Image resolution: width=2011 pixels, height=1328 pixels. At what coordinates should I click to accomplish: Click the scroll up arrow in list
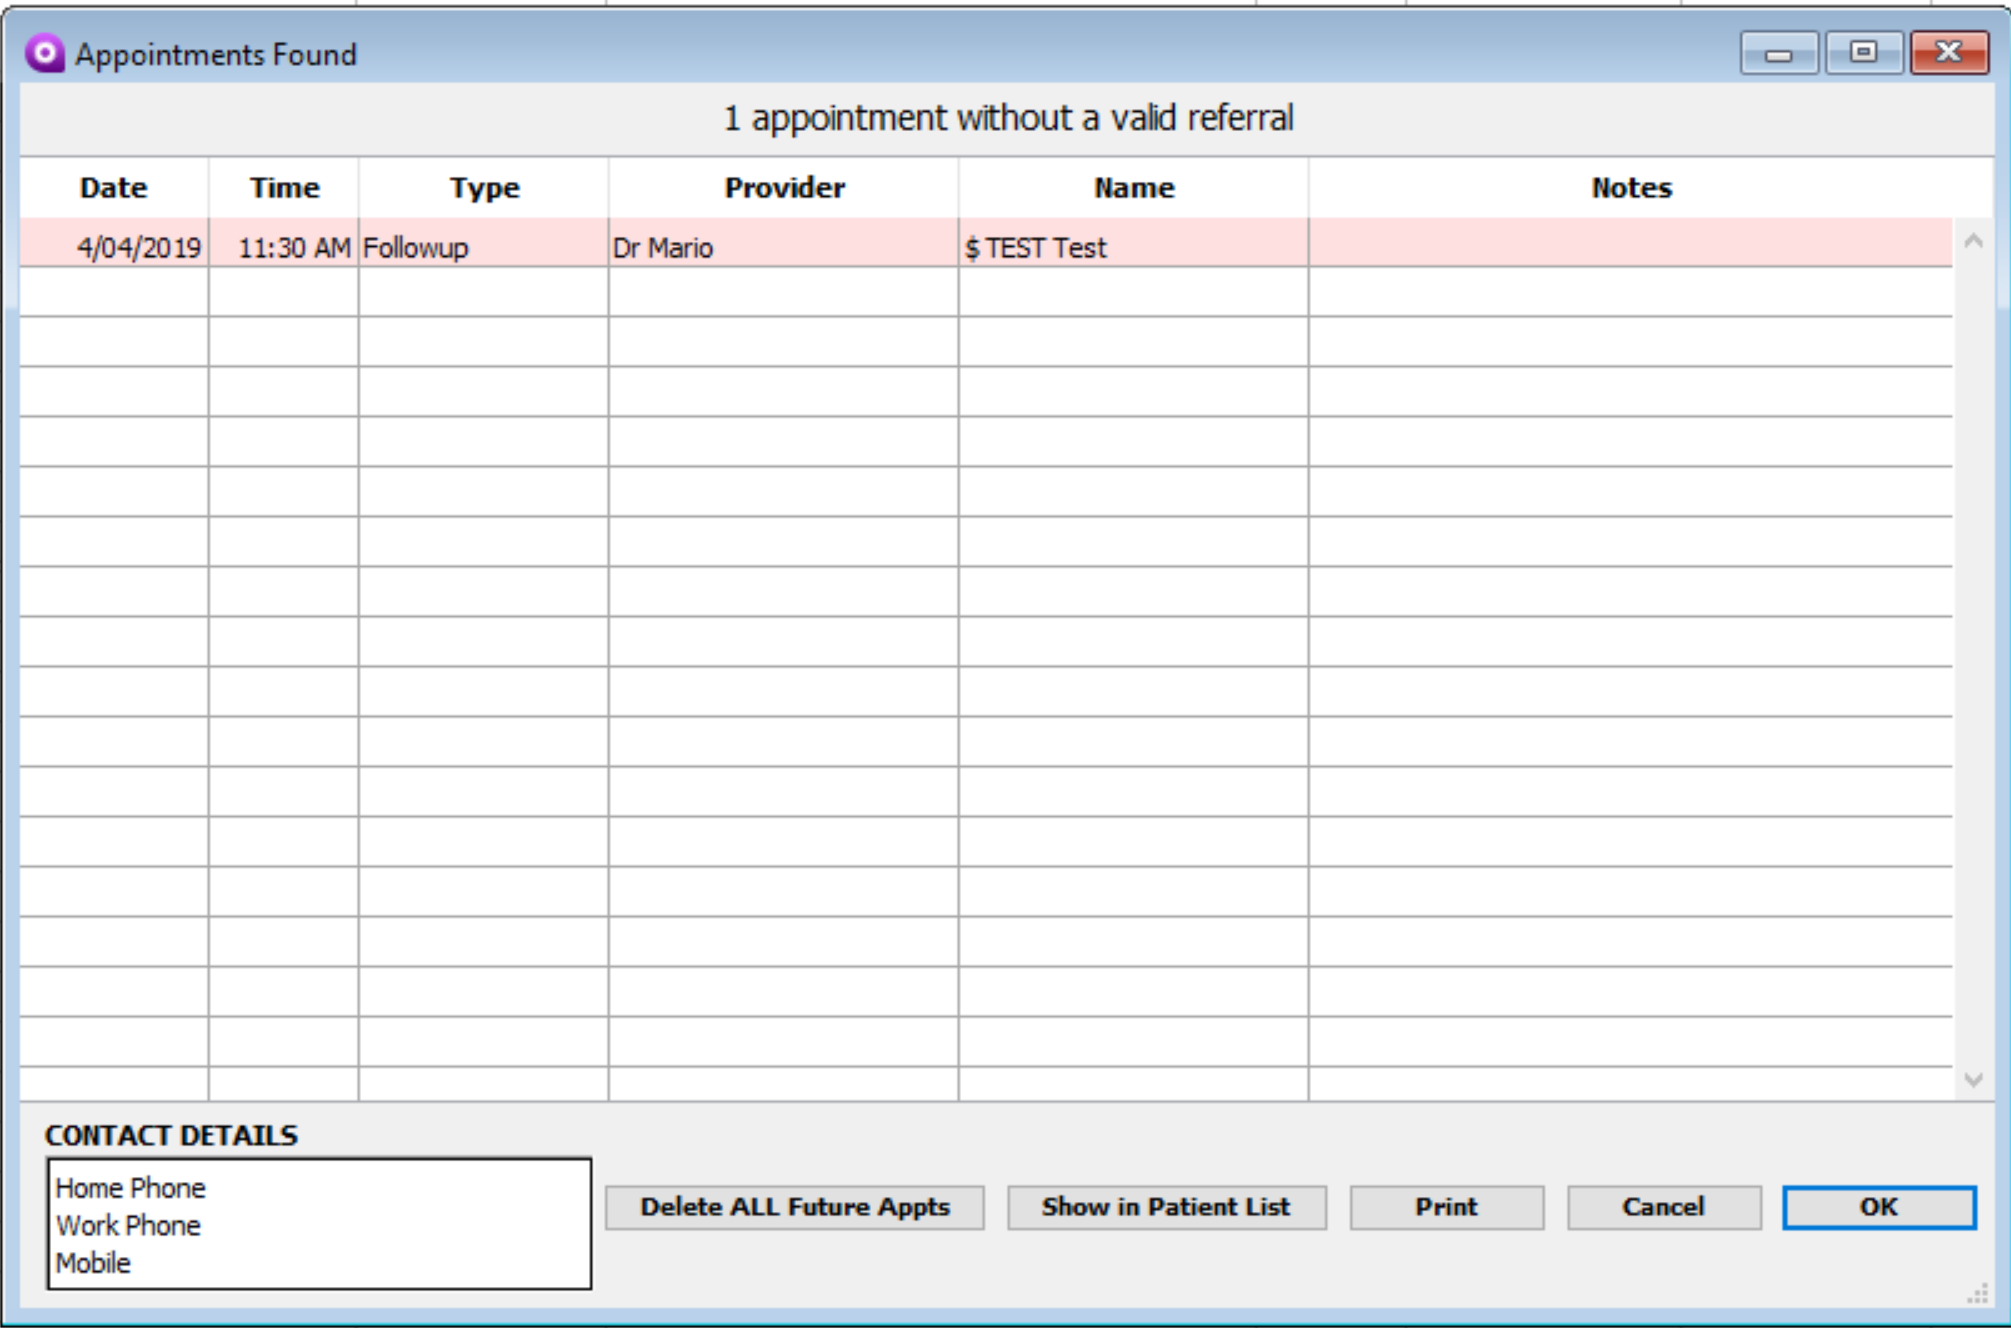(1973, 241)
